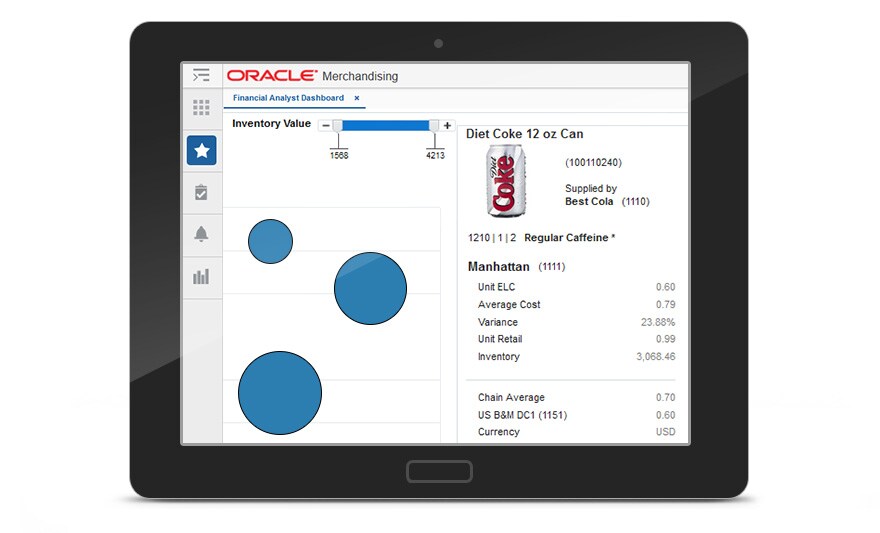This screenshot has width=880, height=533.
Task: Decrease Inventory Value with minus button
Action: coord(326,126)
